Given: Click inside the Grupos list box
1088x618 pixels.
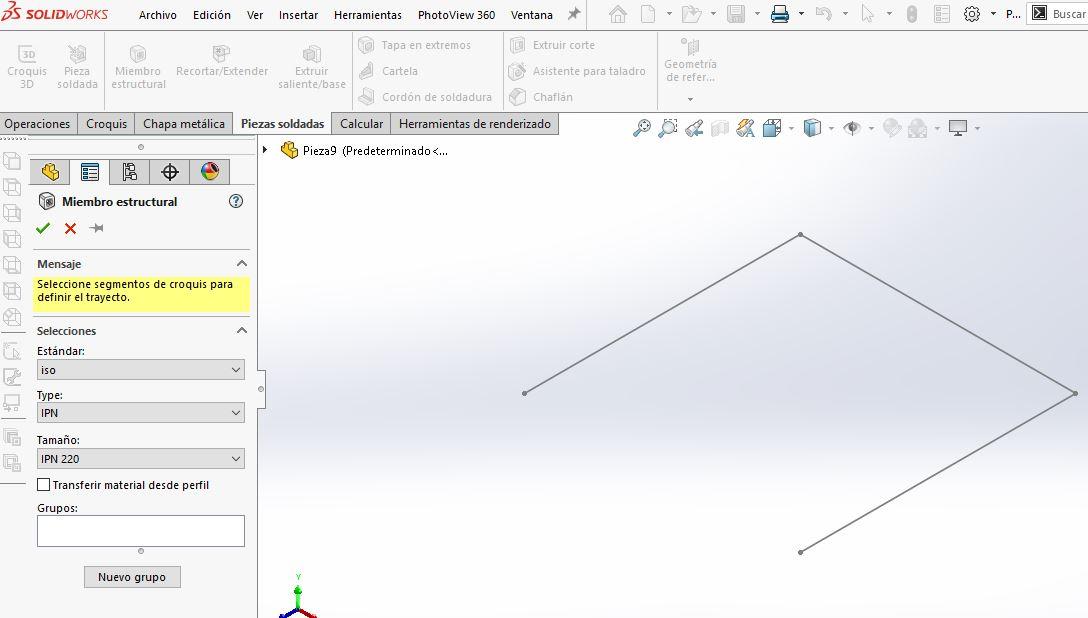Looking at the screenshot, I should coord(140,531).
